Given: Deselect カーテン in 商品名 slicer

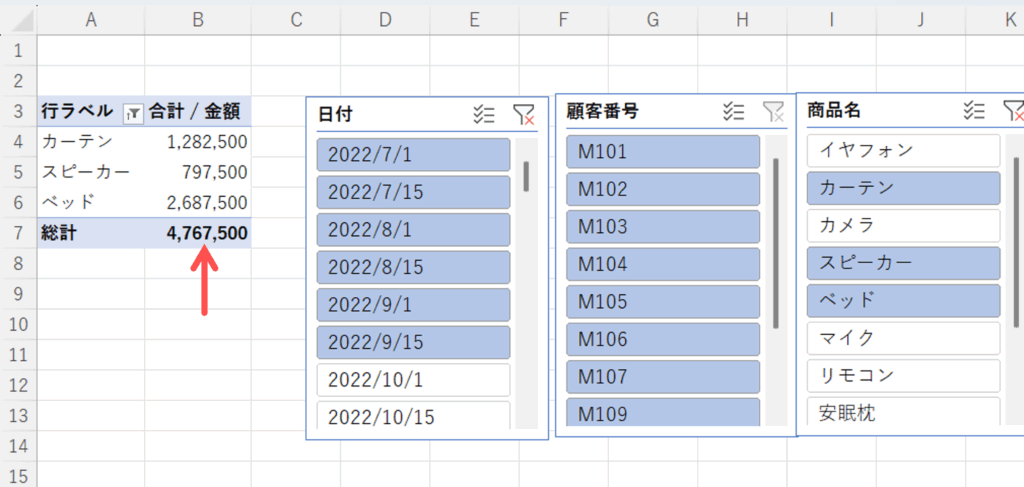Looking at the screenshot, I should 903,187.
